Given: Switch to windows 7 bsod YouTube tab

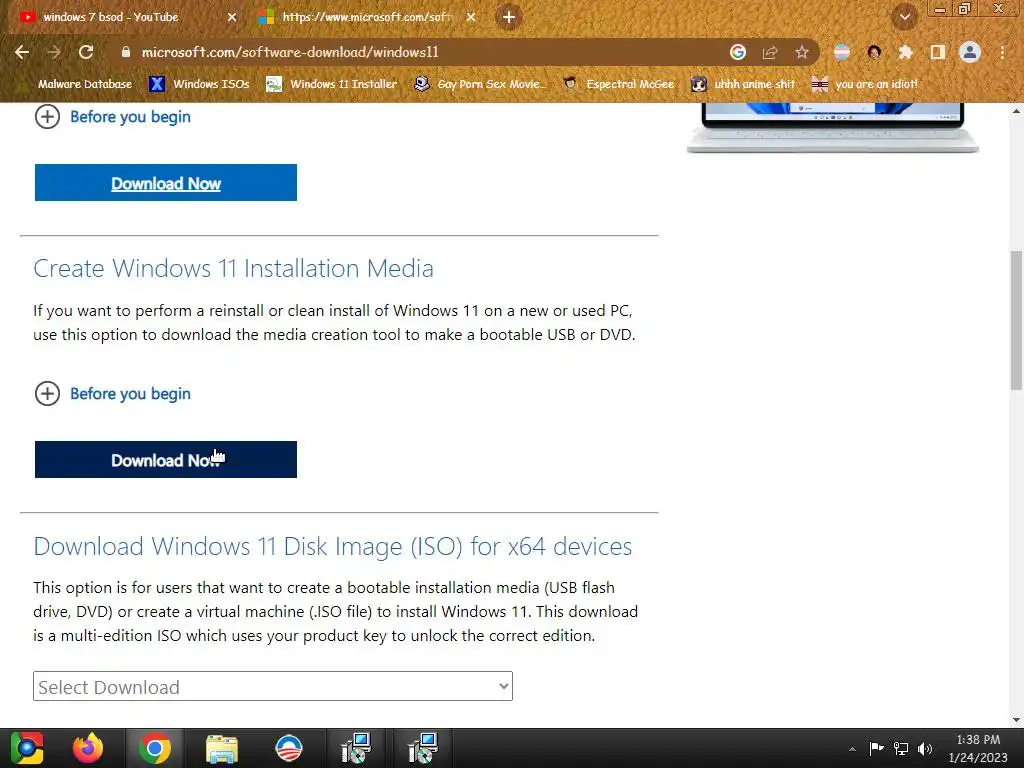Looking at the screenshot, I should coord(127,17).
